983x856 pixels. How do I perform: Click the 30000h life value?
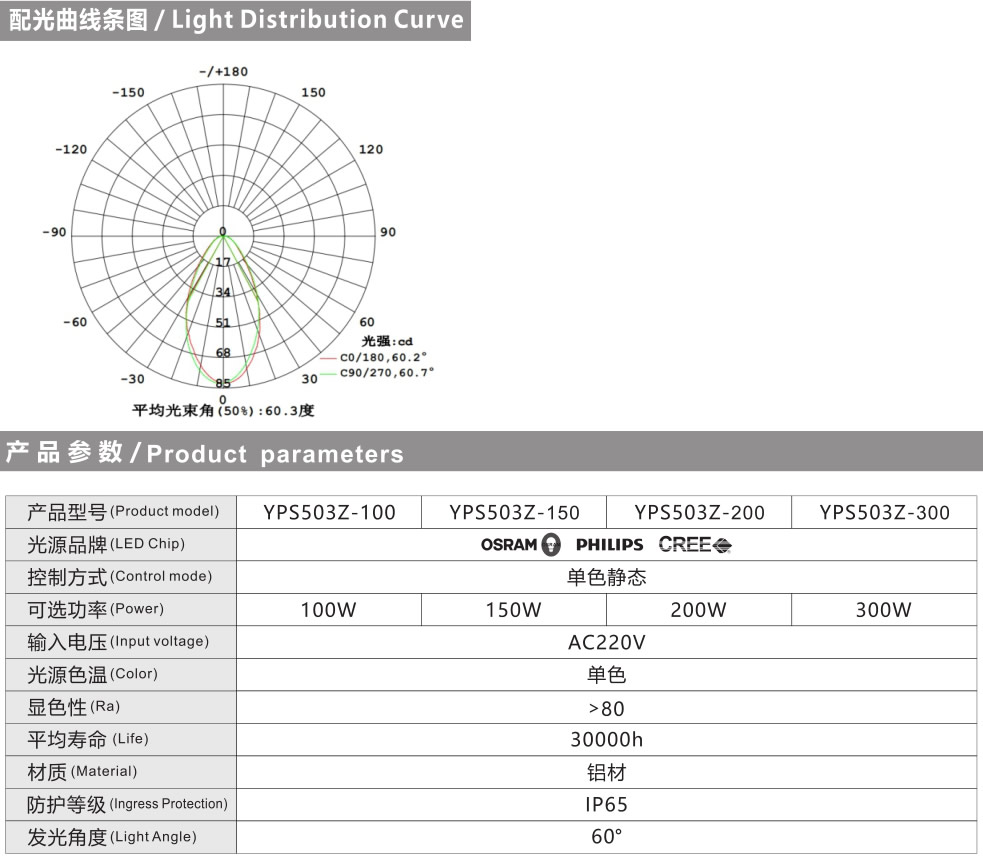coord(606,739)
